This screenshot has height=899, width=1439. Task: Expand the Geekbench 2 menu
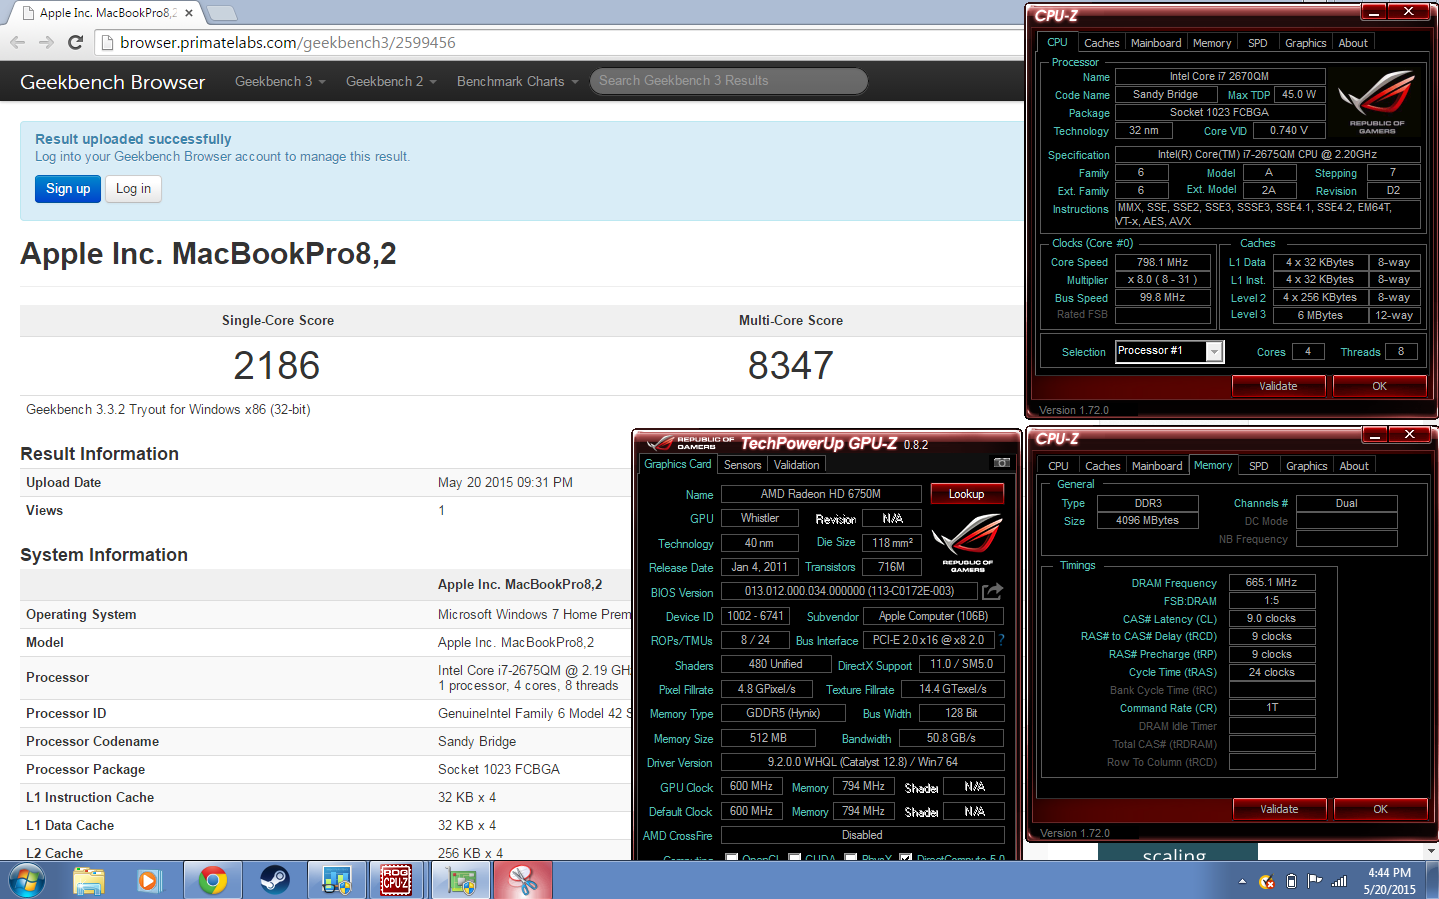click(391, 81)
